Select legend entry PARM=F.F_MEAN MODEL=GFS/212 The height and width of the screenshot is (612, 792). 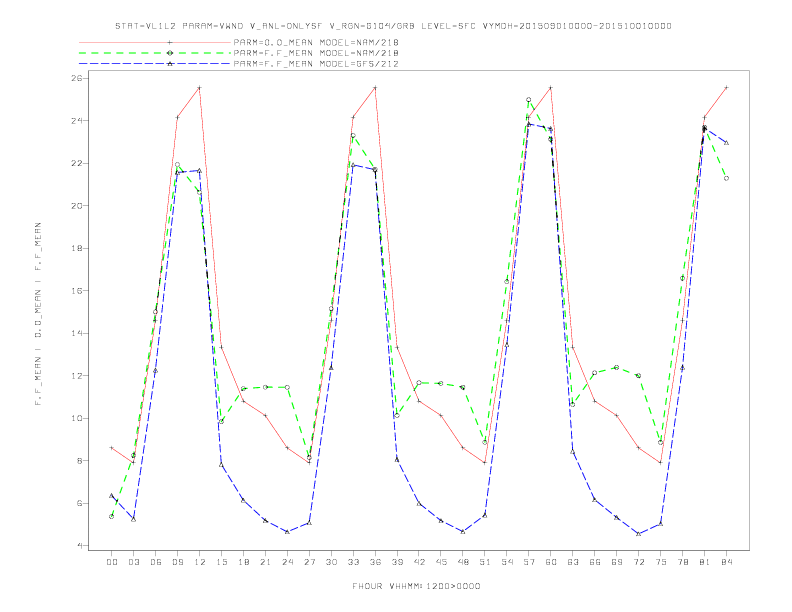[316, 64]
